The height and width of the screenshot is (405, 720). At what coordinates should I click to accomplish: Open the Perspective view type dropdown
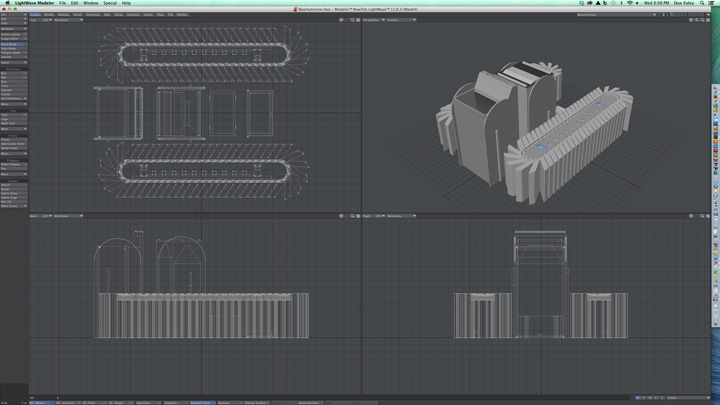coord(372,20)
